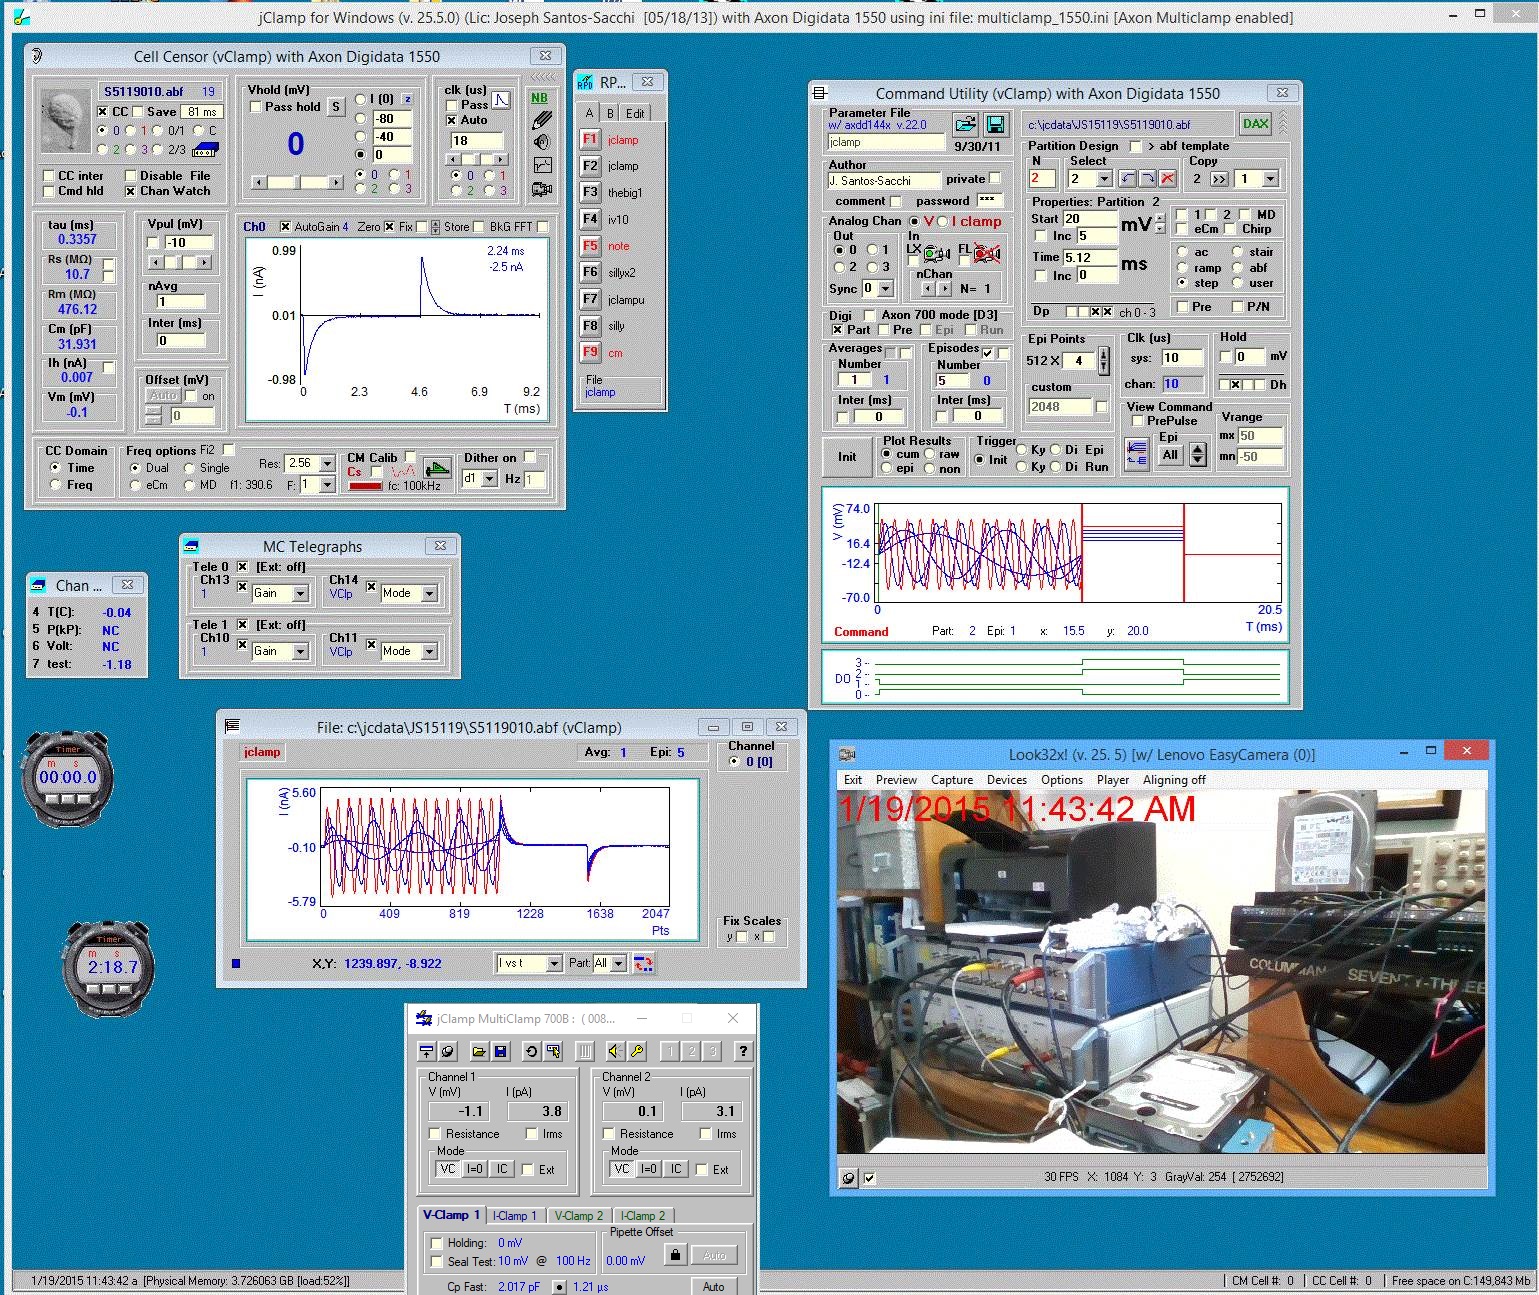Click the video camera icon in Cell Censor
The image size is (1539, 1295).
541,189
